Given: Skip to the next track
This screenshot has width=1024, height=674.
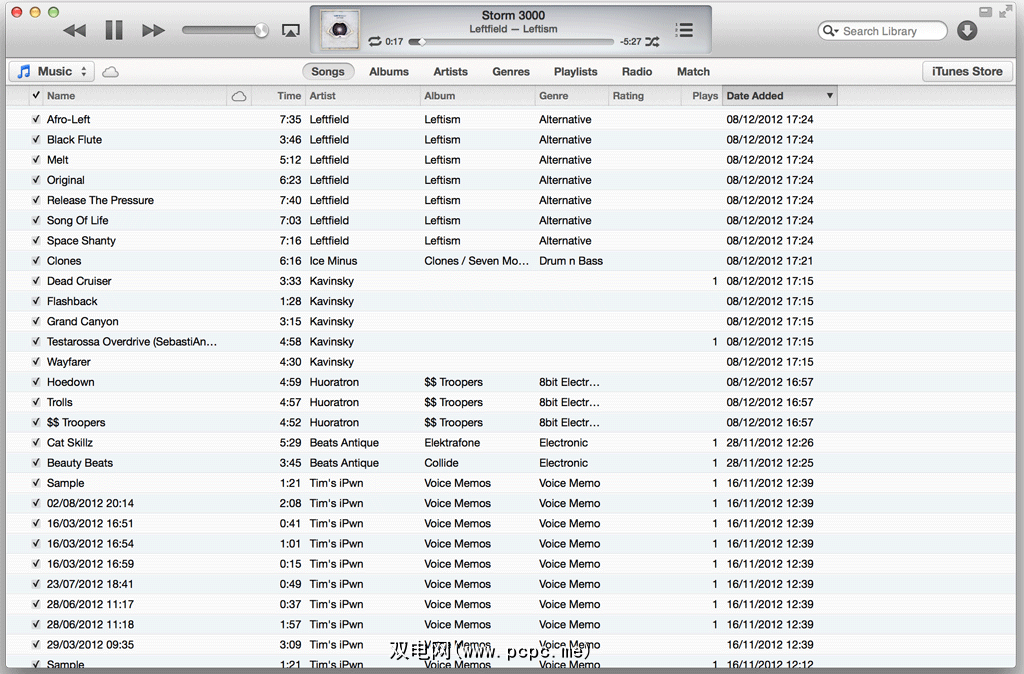Looking at the screenshot, I should [153, 31].
